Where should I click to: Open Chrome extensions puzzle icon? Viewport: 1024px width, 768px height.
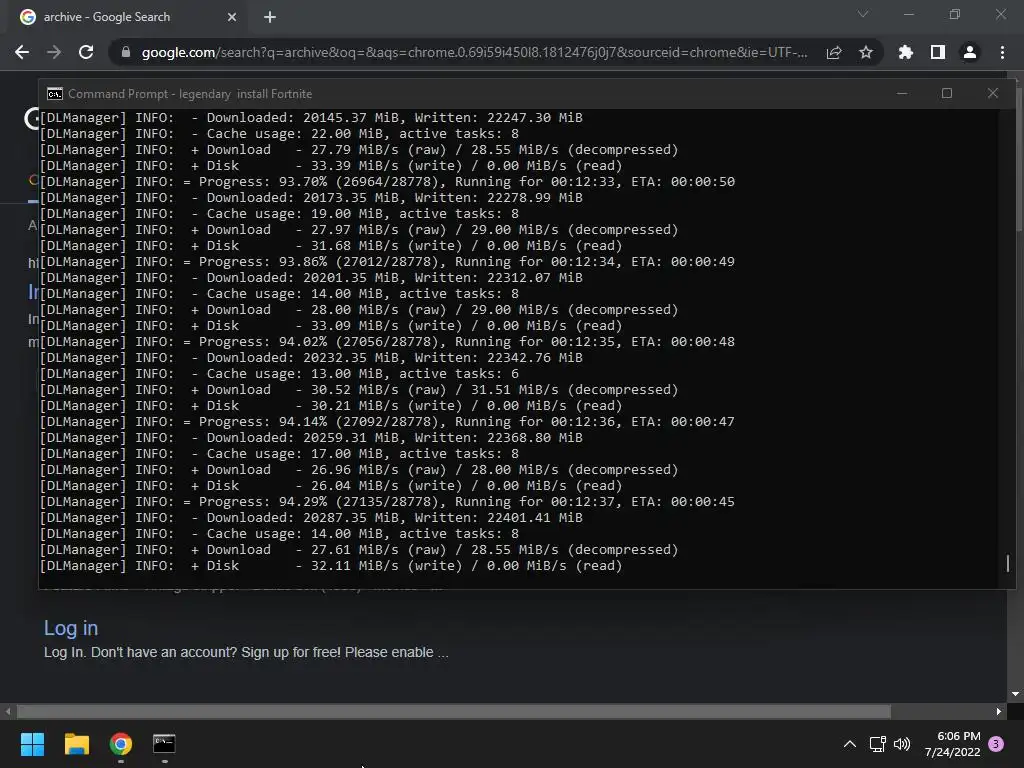[x=905, y=52]
